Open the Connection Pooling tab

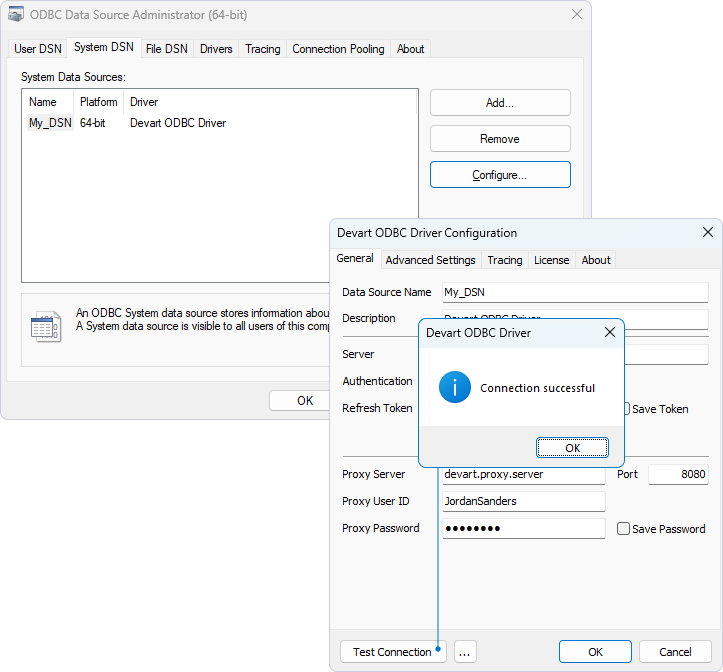[x=338, y=48]
